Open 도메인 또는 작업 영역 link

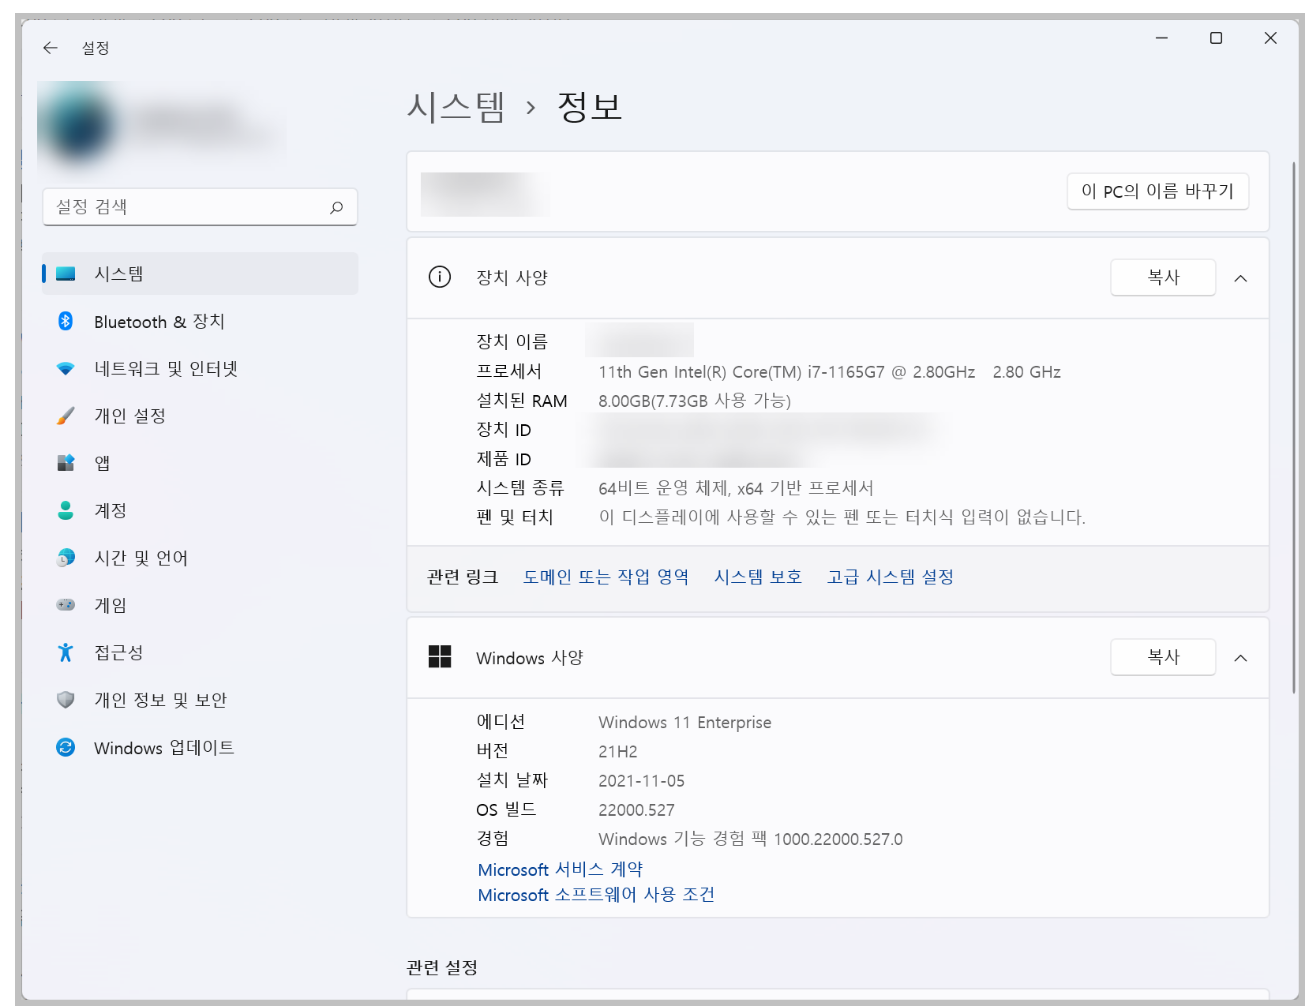click(606, 577)
